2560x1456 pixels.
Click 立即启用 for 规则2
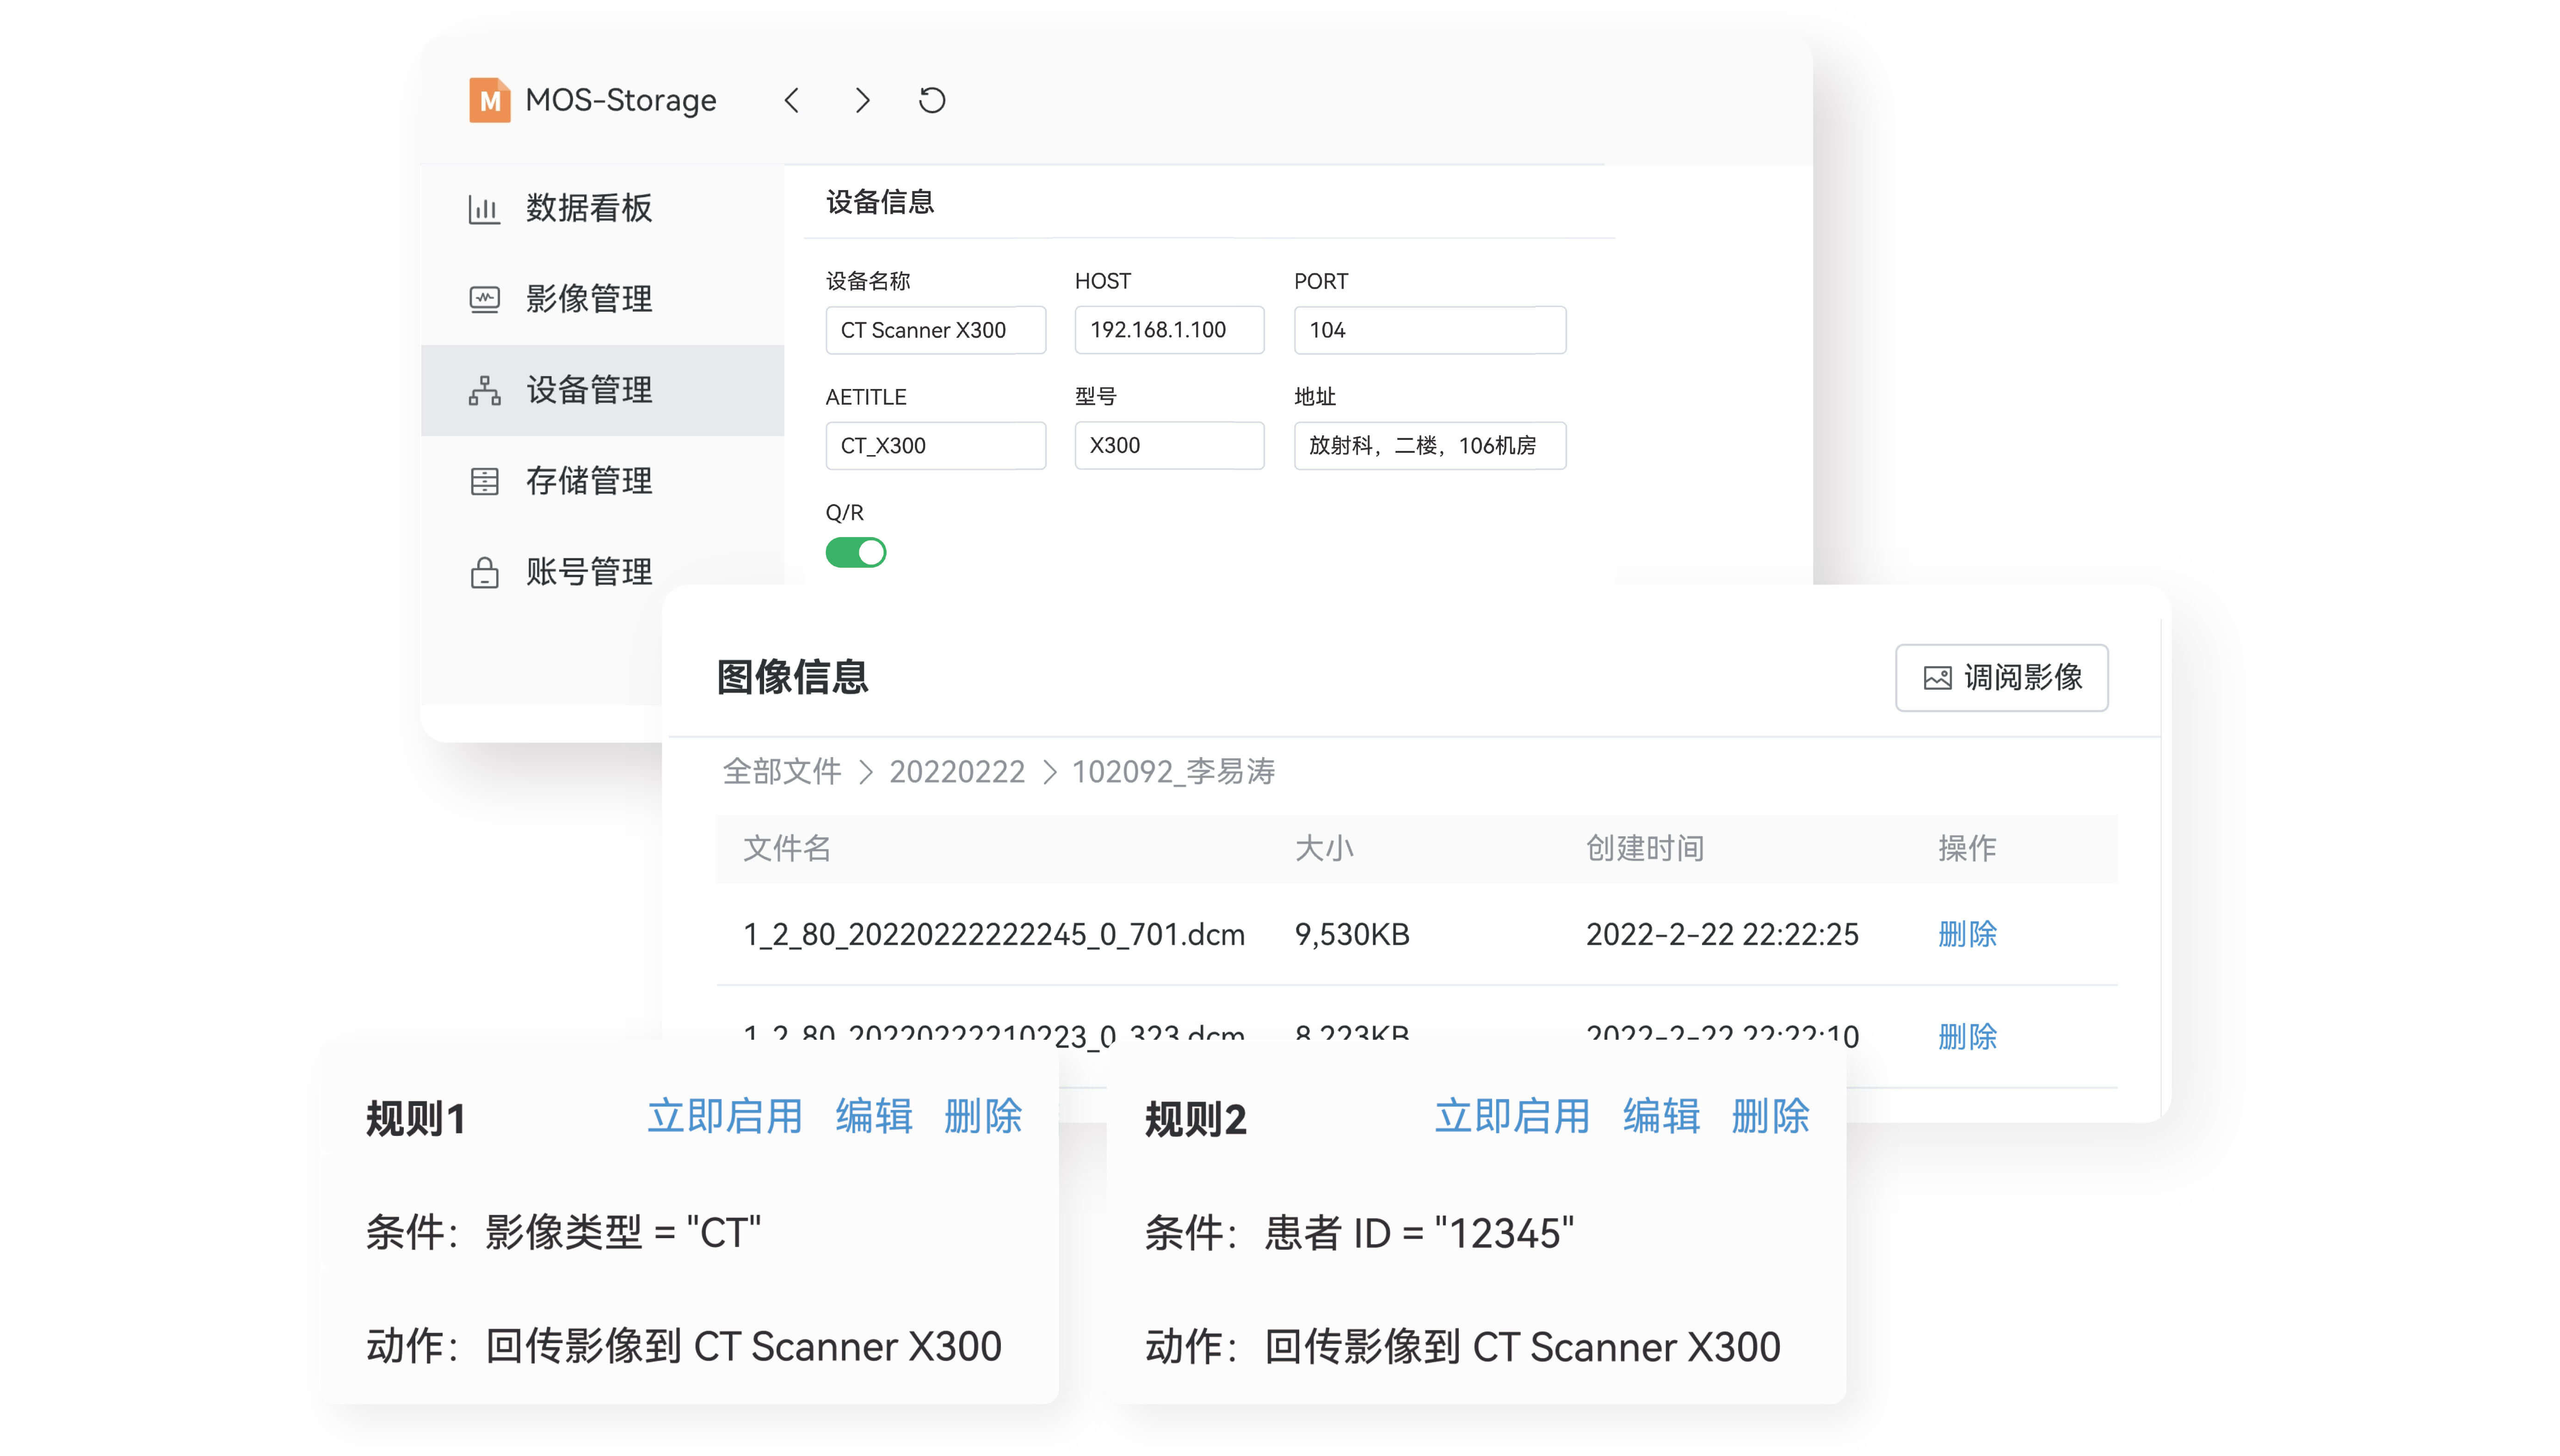click(1512, 1117)
